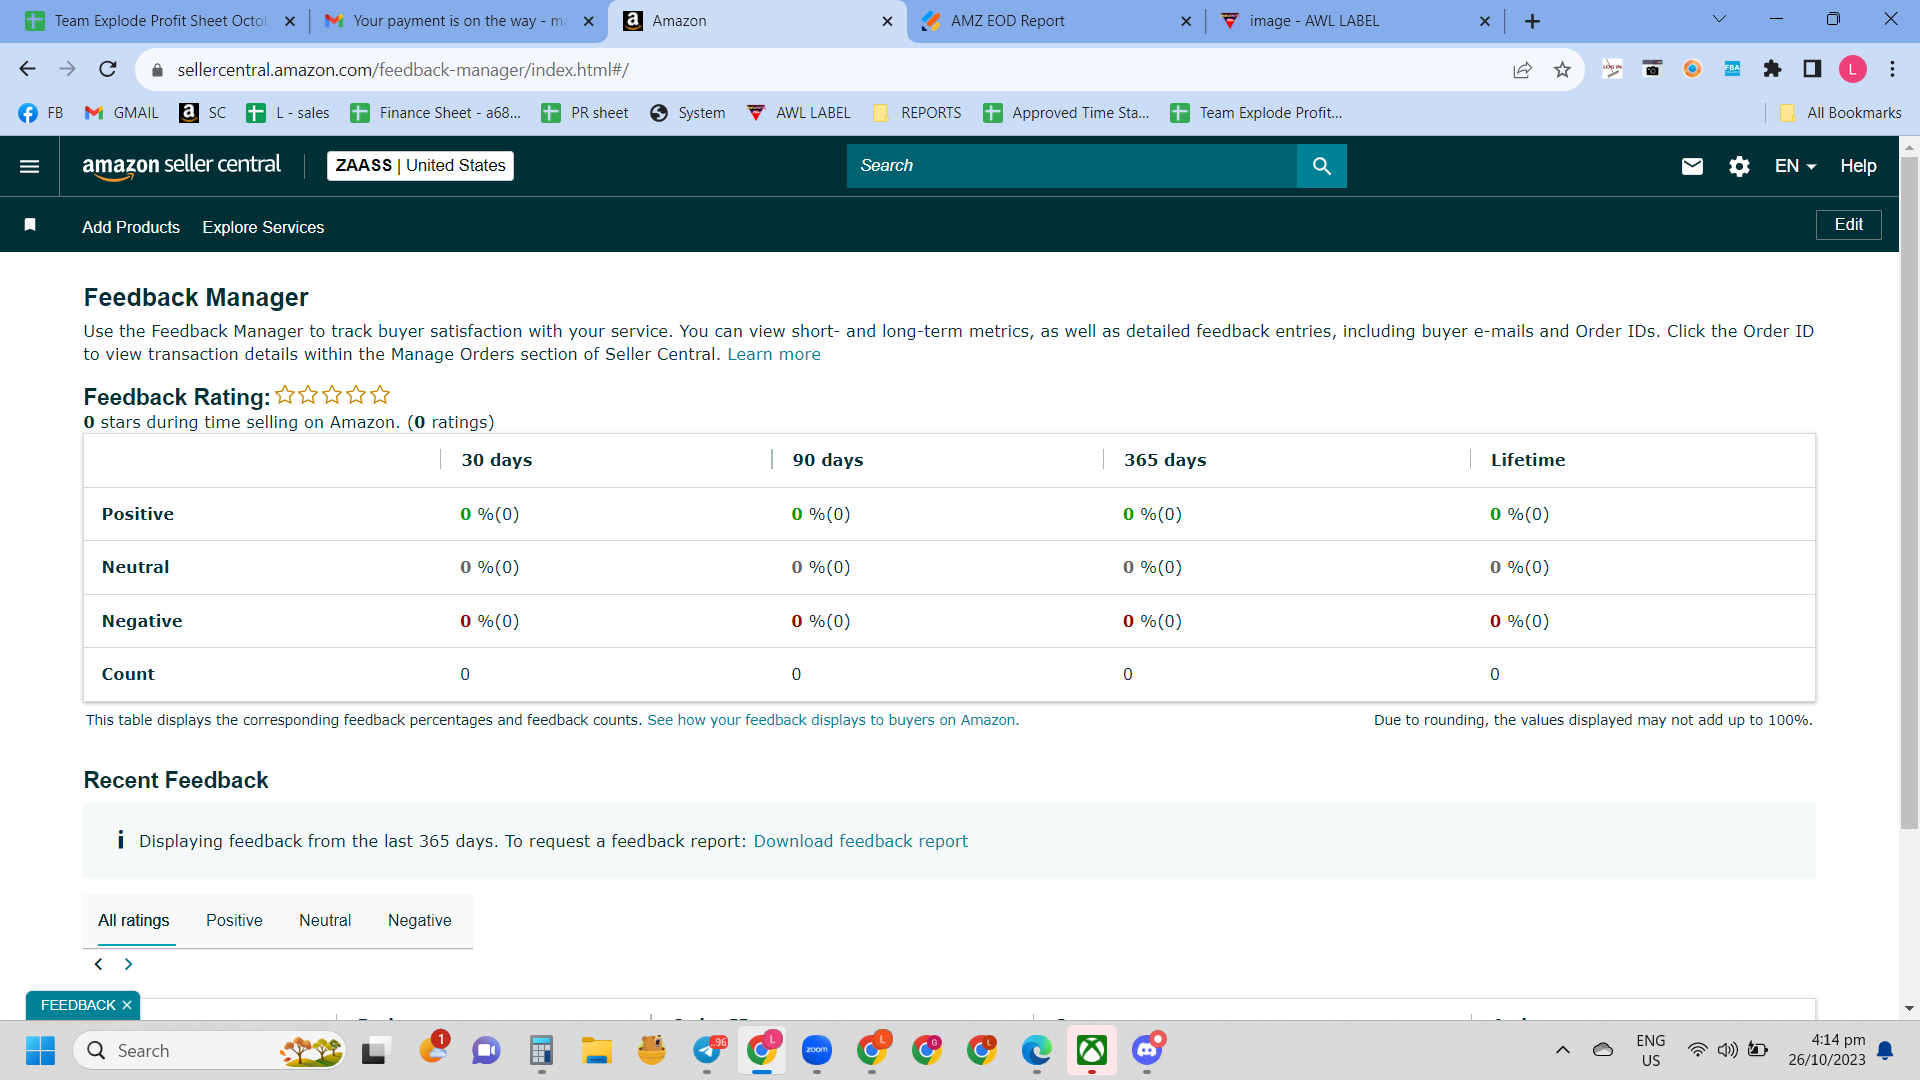Open File Explorer from taskbar

pos(596,1051)
